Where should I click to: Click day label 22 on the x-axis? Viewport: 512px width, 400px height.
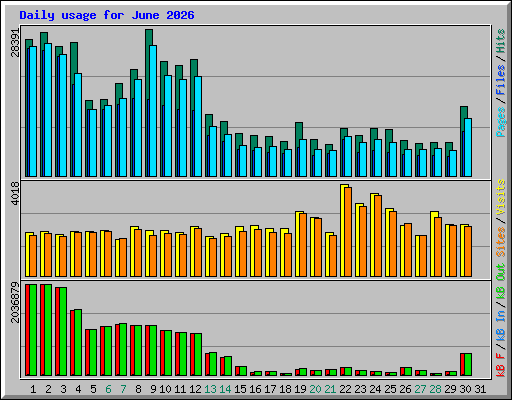[x=345, y=389]
